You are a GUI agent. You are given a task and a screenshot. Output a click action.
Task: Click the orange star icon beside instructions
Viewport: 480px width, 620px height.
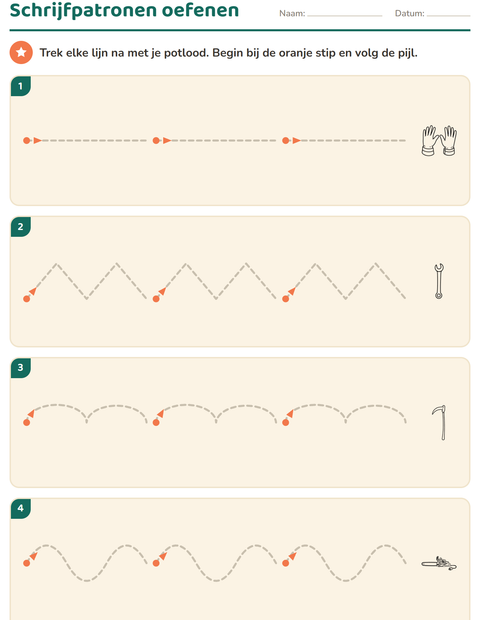21,53
